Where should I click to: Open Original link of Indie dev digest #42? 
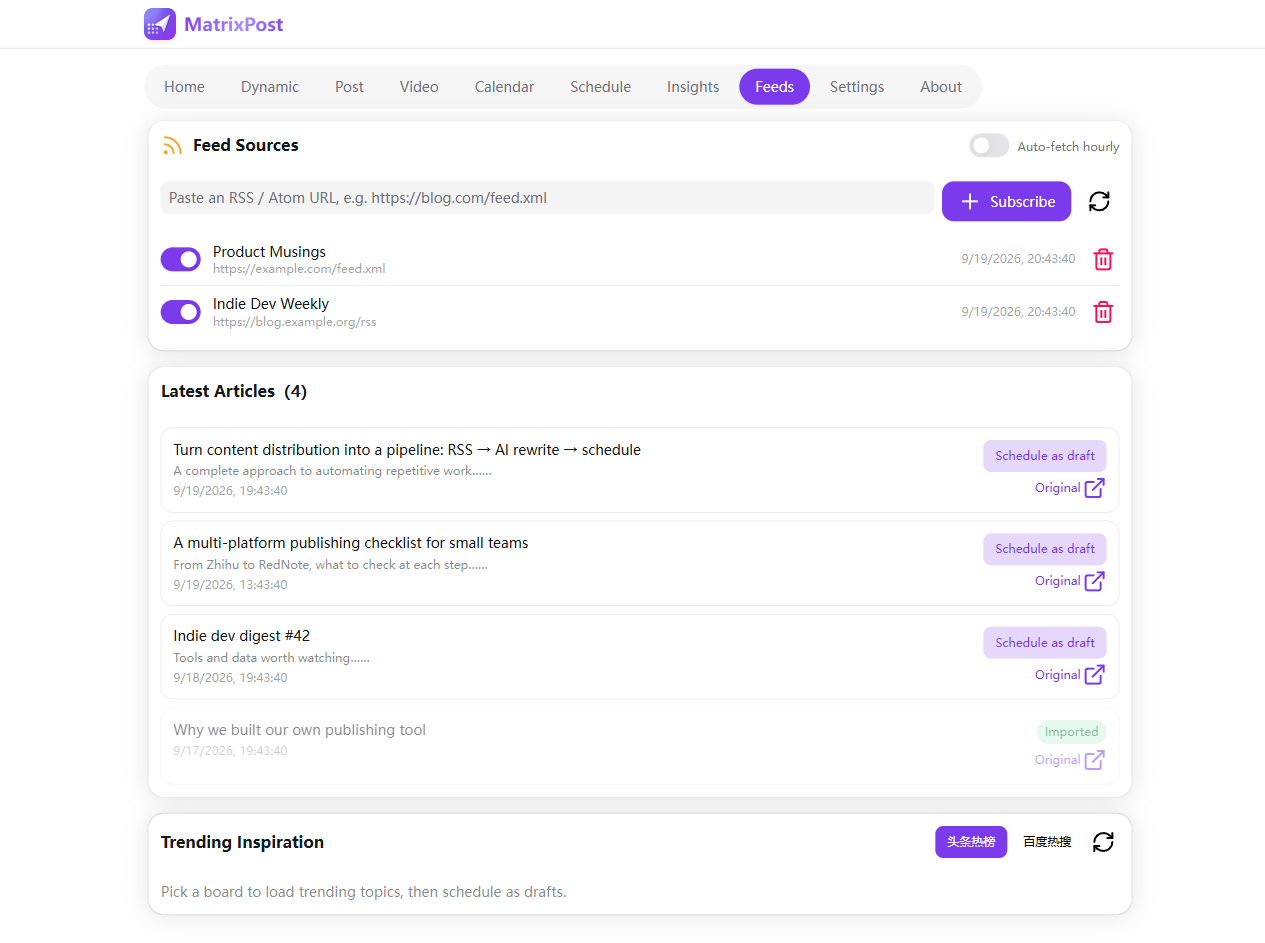[1057, 675]
